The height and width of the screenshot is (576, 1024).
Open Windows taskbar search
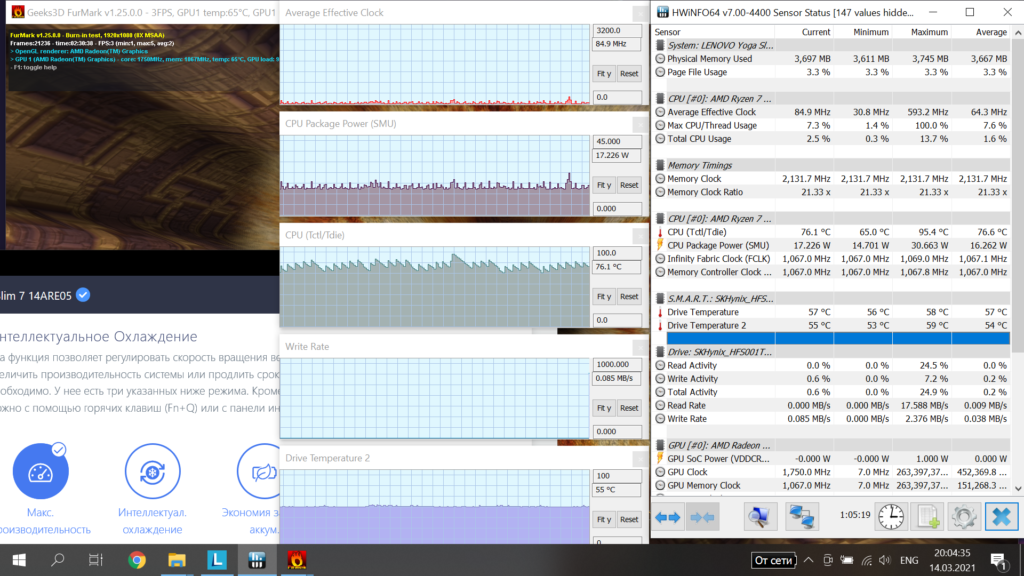click(x=57, y=560)
